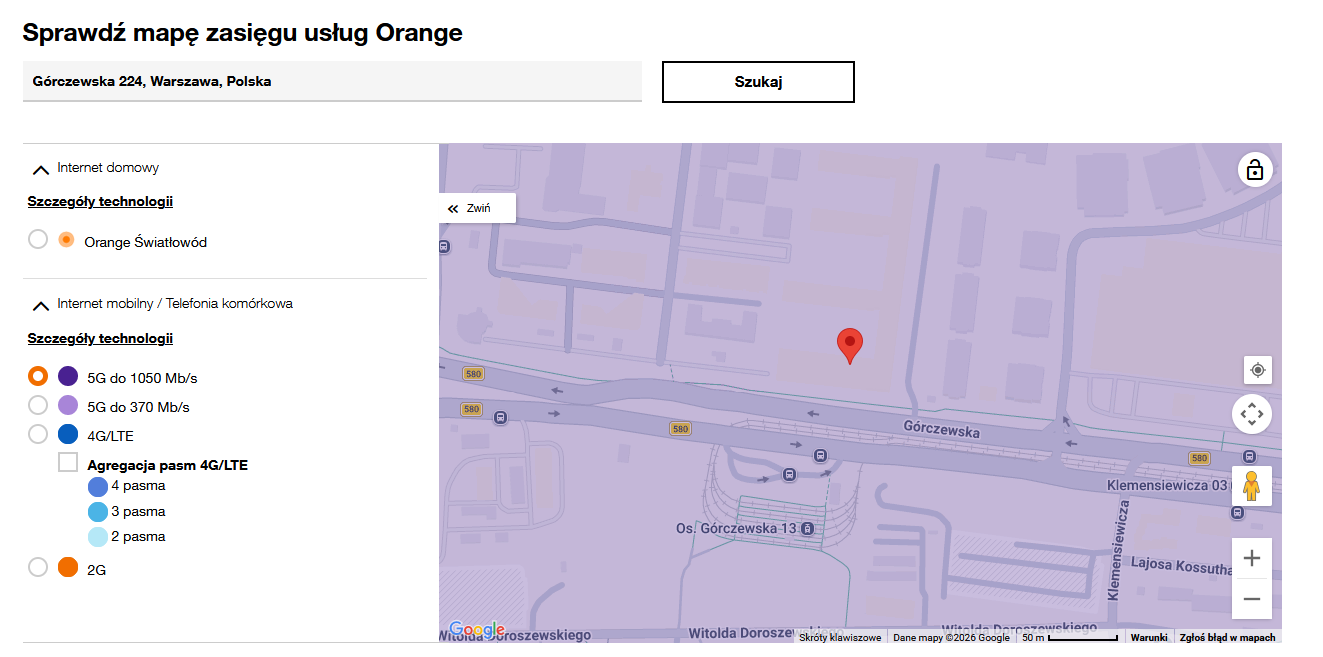
Task: Open map camera pan controls
Action: (x=1252, y=413)
